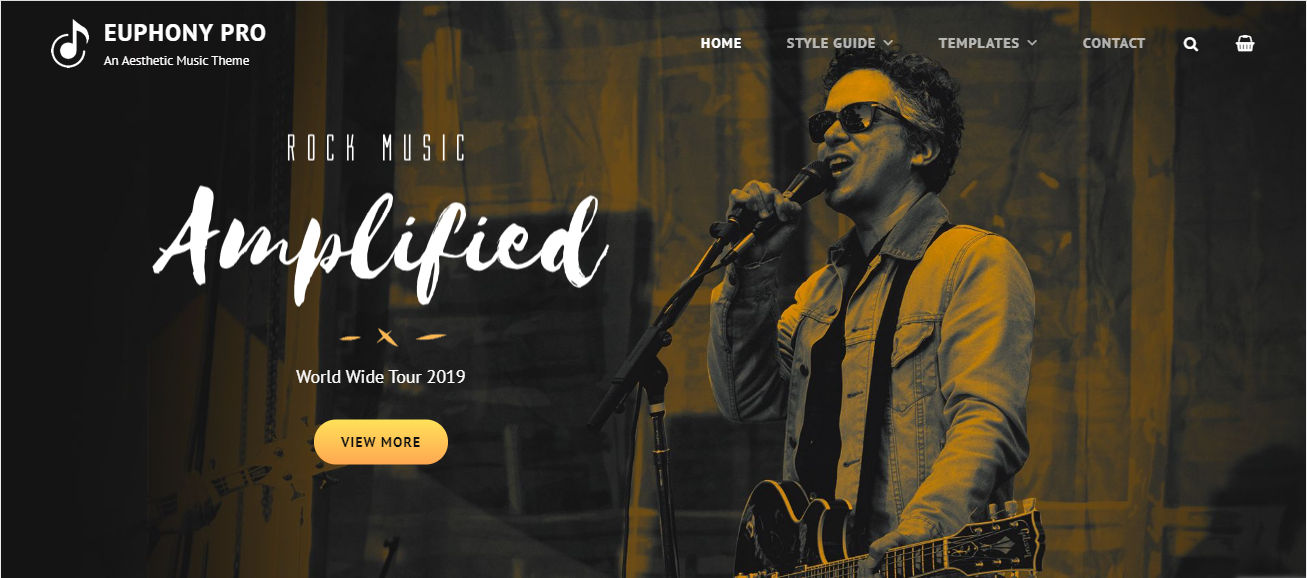1307x578 pixels.
Task: Click the An Aesthetic Music Theme tagline
Action: point(177,61)
